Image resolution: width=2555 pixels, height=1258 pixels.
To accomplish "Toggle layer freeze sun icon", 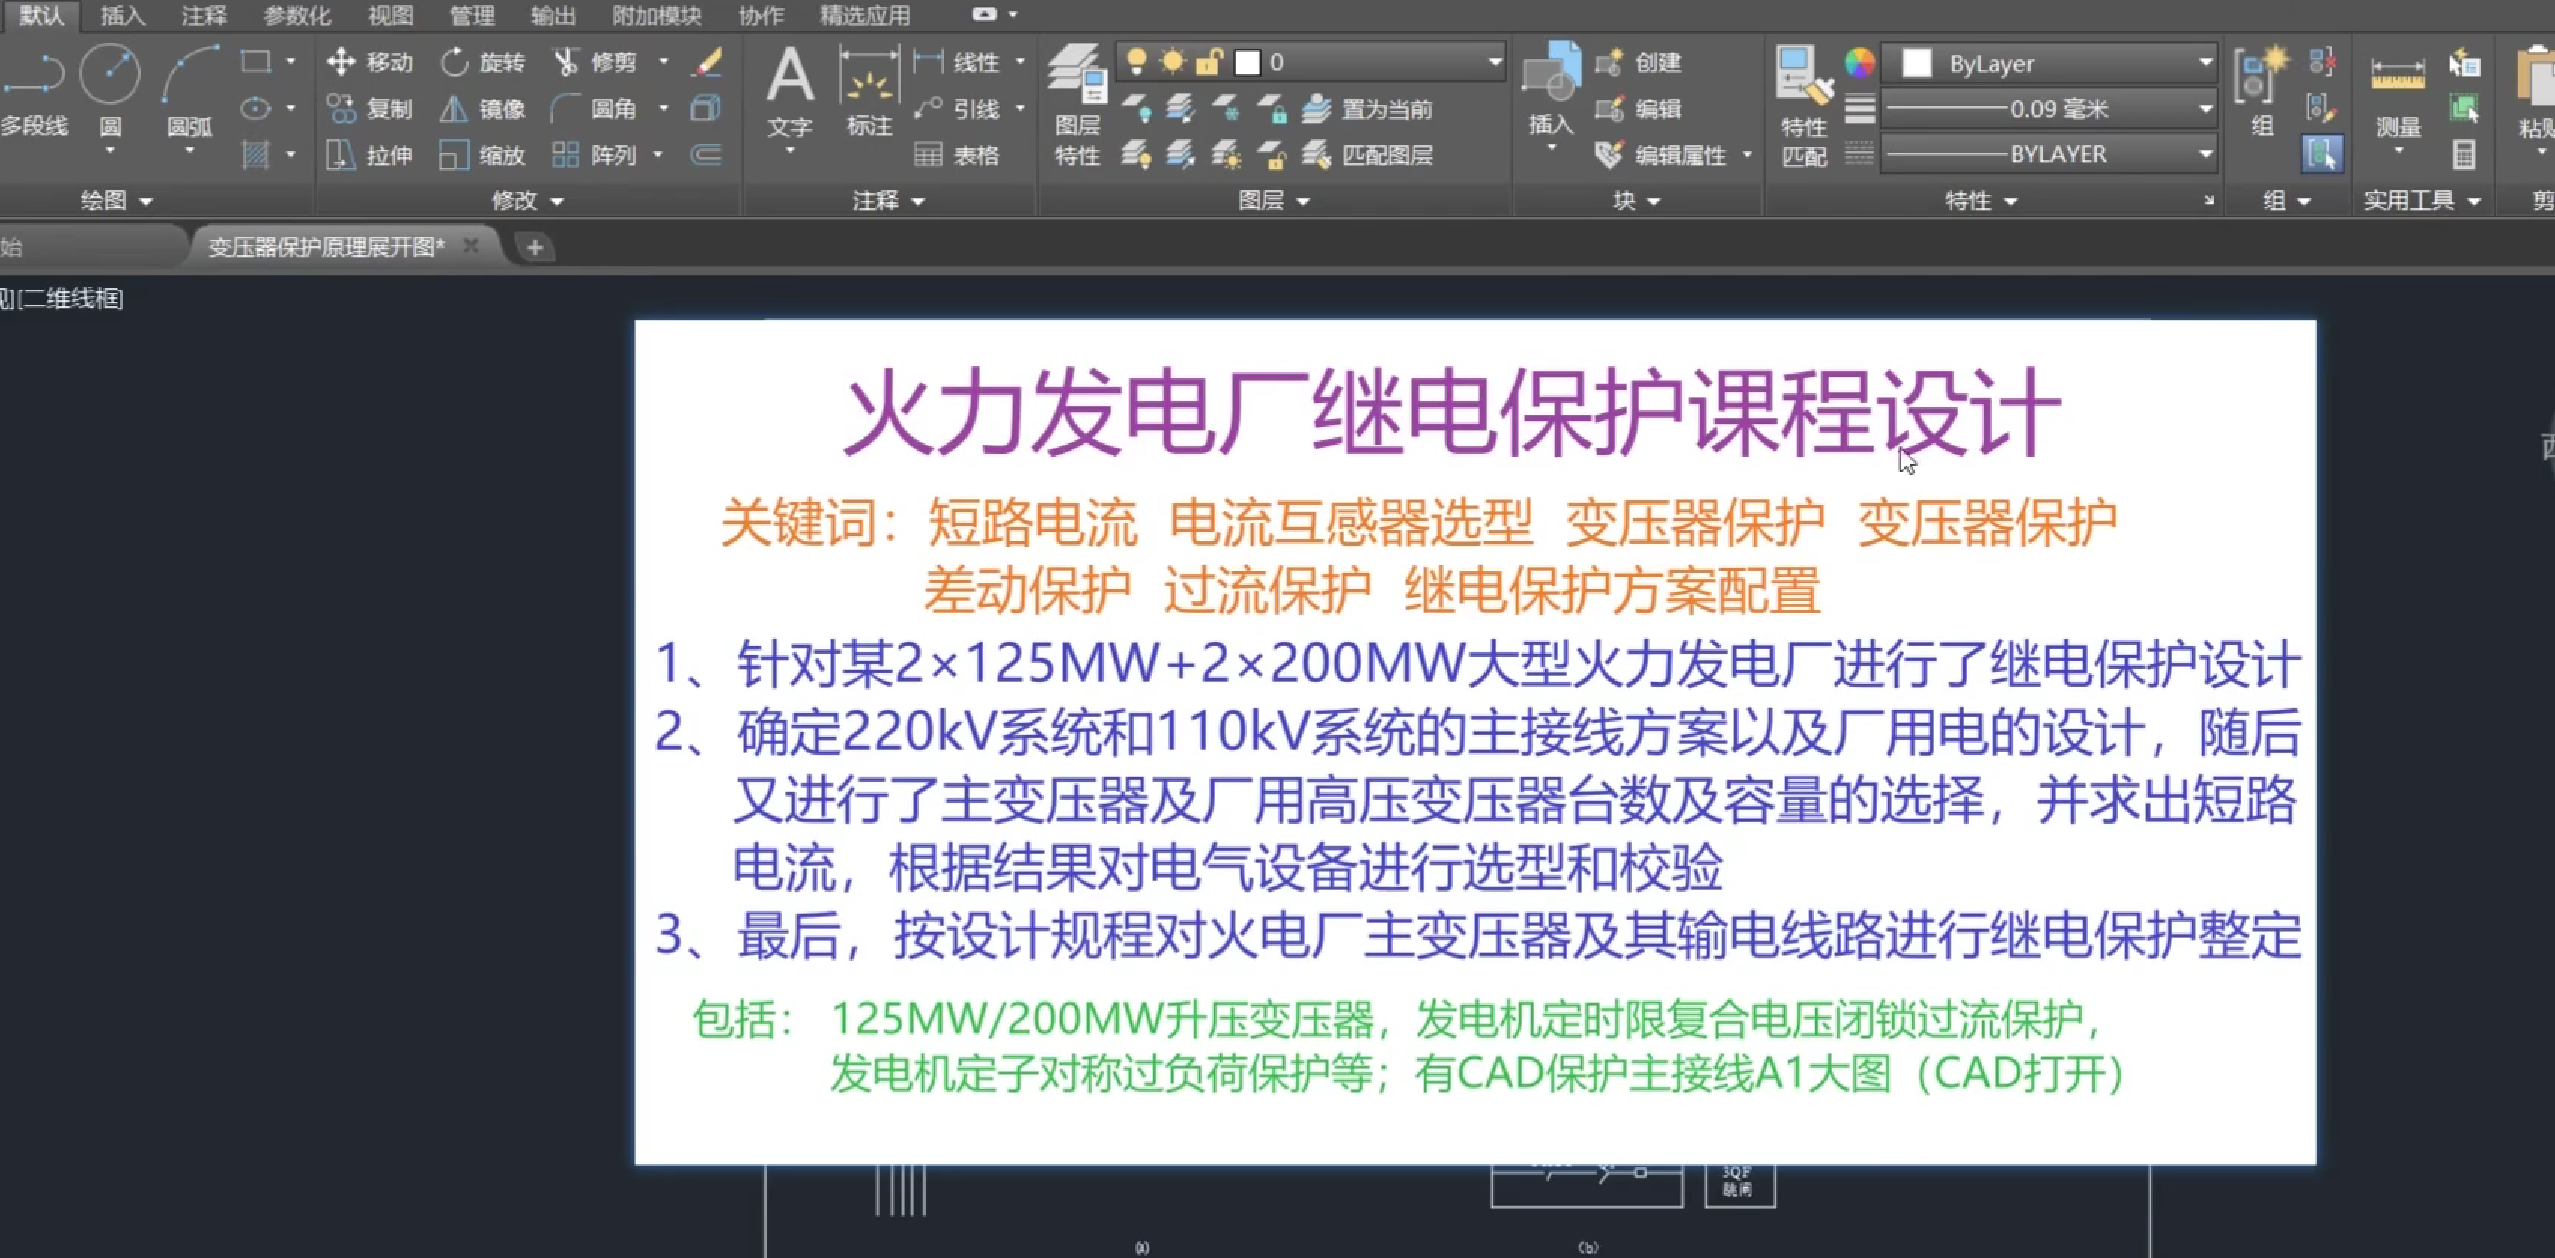I will 1172,62.
